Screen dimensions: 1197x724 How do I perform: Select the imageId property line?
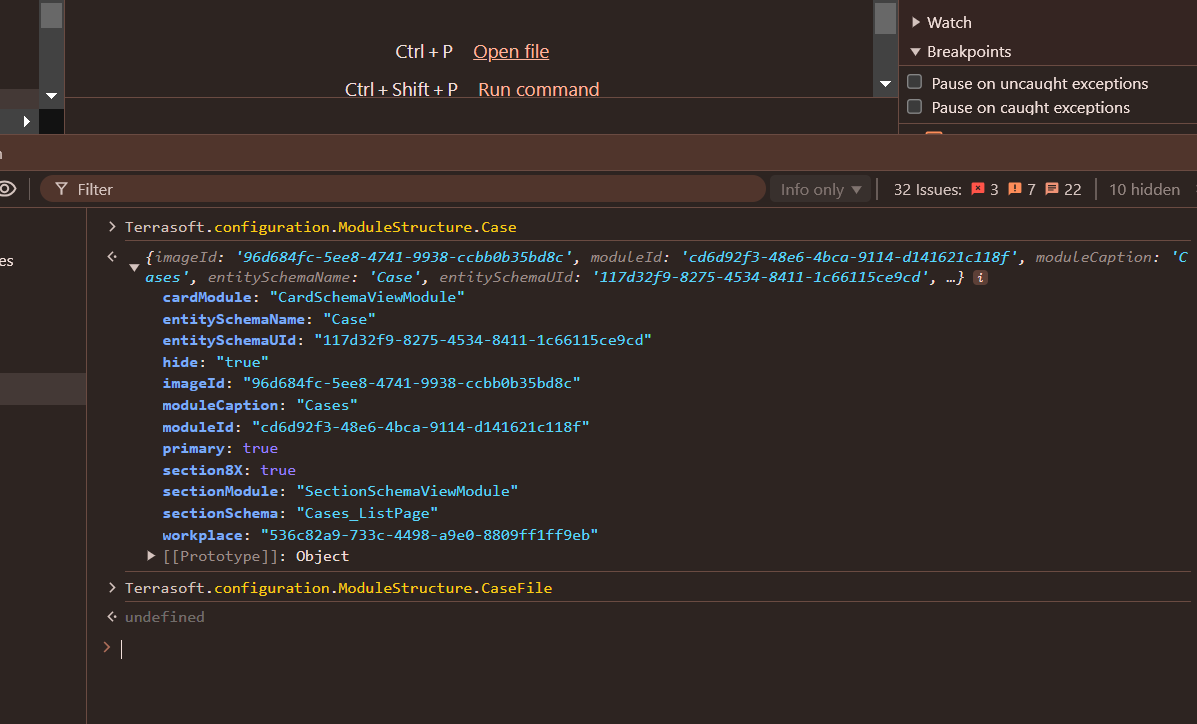click(371, 383)
